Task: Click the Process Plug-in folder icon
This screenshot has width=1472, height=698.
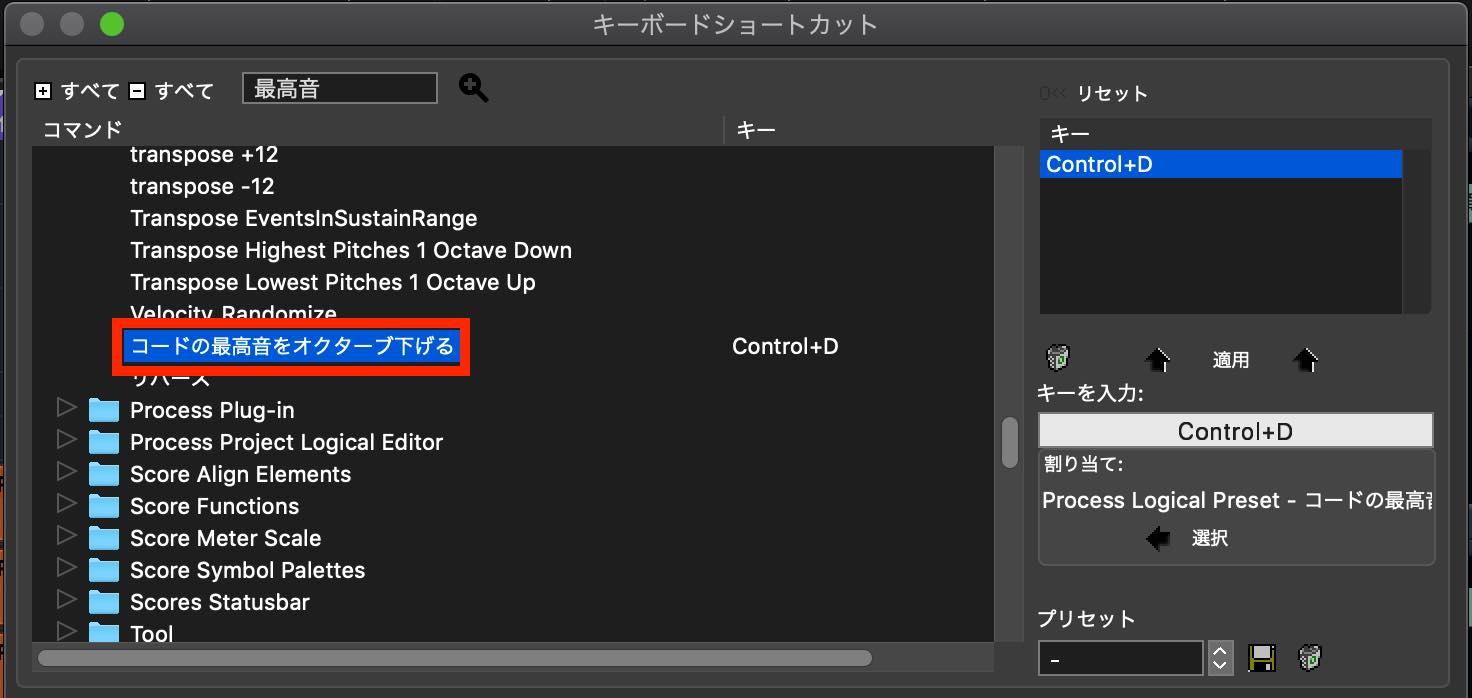Action: (x=103, y=411)
